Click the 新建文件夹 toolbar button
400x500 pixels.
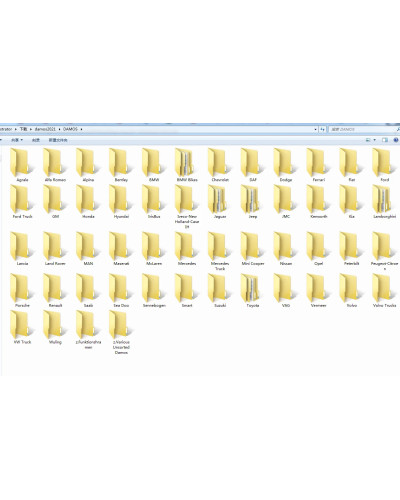point(58,140)
